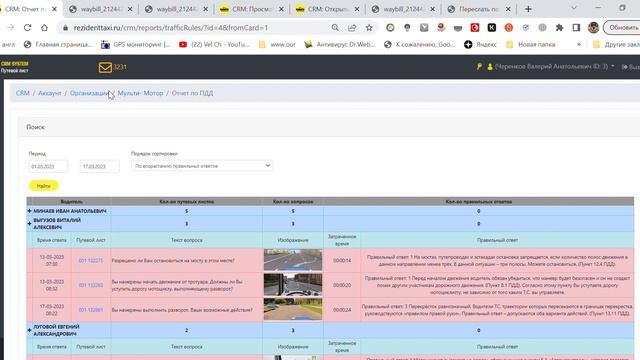
Task: Click the period start date field
Action: click(x=48, y=167)
